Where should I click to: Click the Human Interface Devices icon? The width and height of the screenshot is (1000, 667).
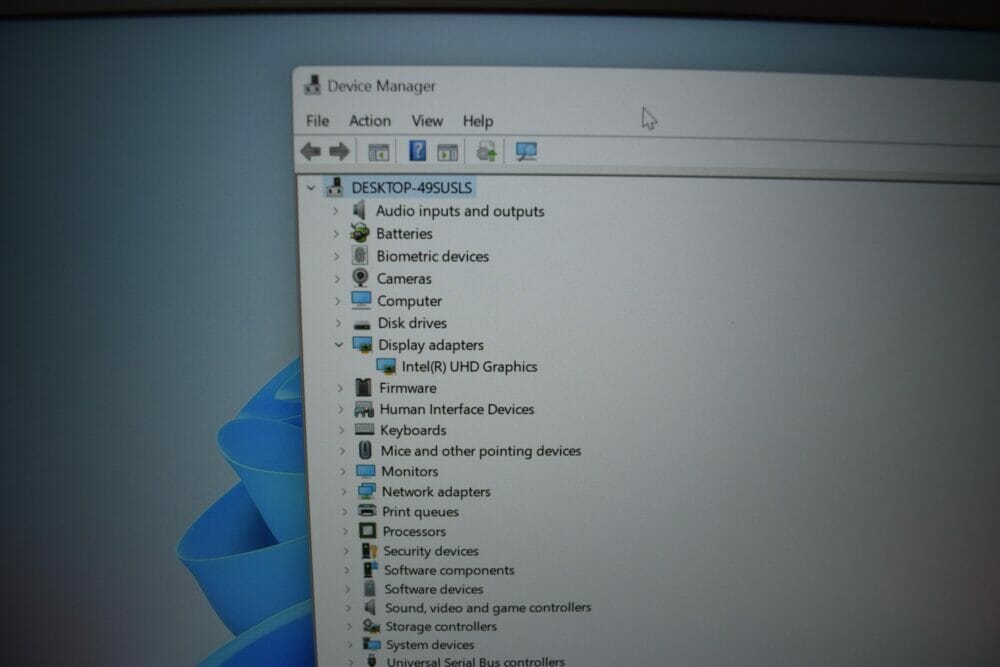364,409
